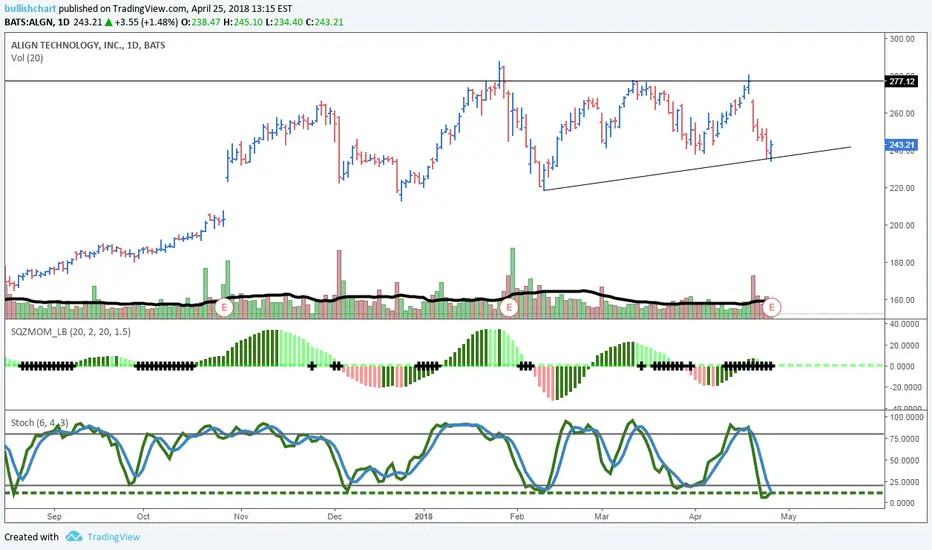The width and height of the screenshot is (932, 550).
Task: Click the H:245.10 high value
Action: click(x=242, y=22)
